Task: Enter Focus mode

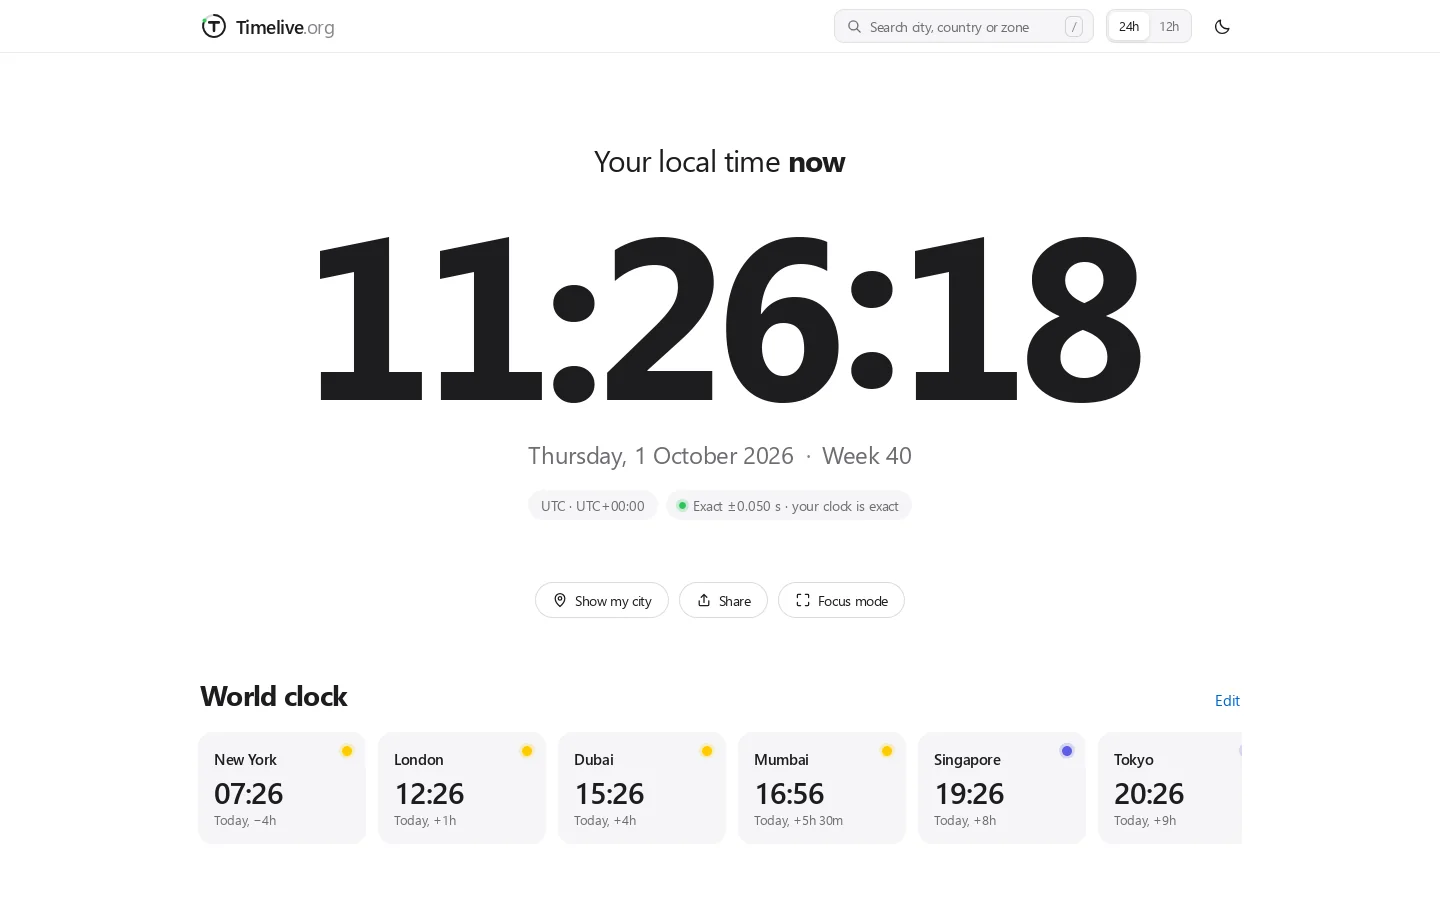Action: 841,600
